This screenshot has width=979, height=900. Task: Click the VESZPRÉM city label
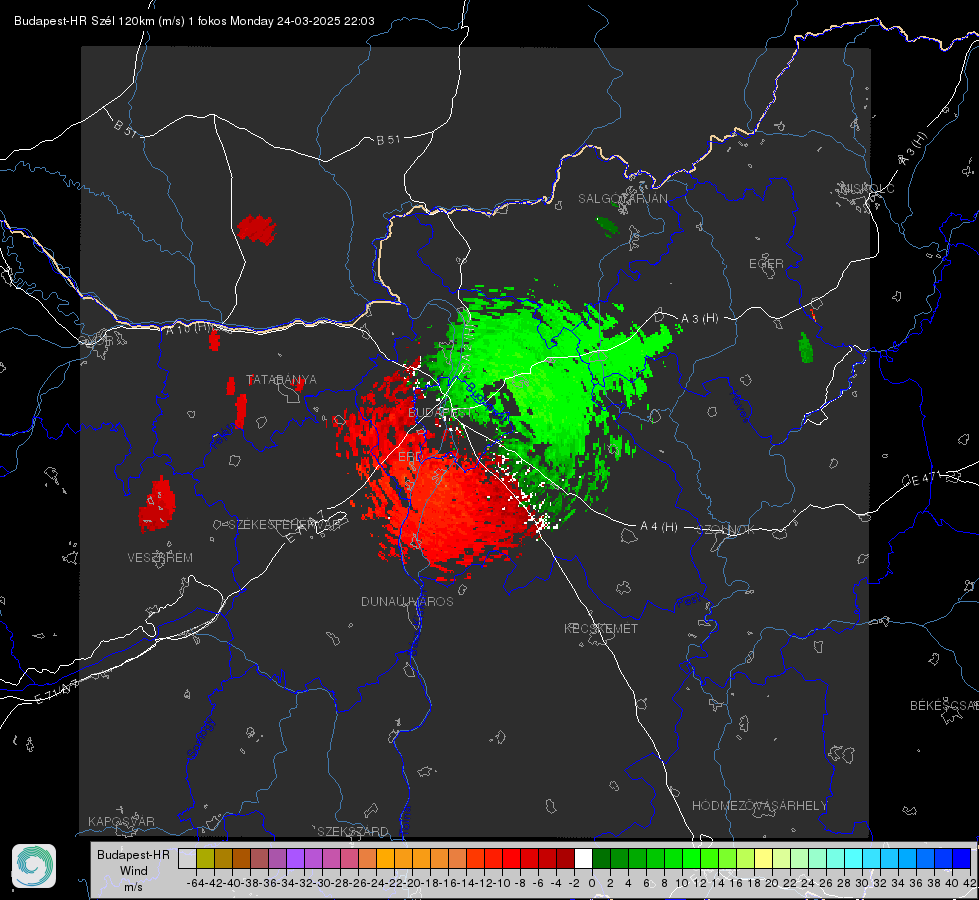coord(160,558)
